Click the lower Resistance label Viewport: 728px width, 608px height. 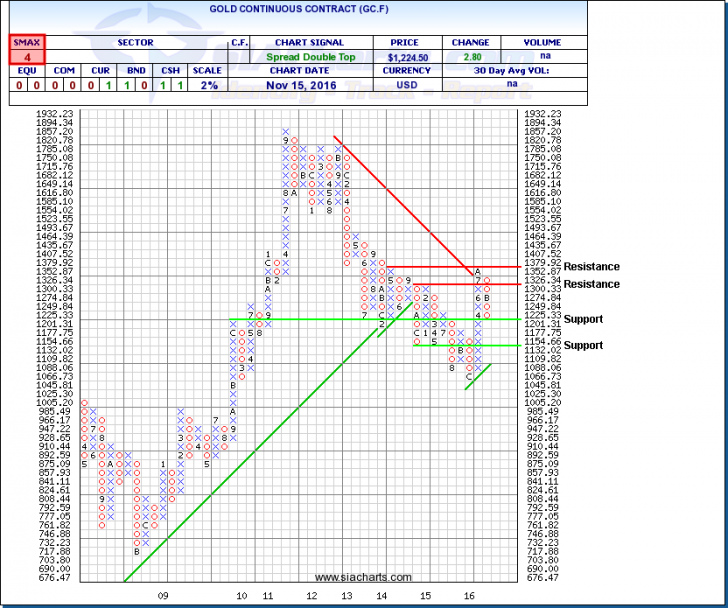pos(591,285)
